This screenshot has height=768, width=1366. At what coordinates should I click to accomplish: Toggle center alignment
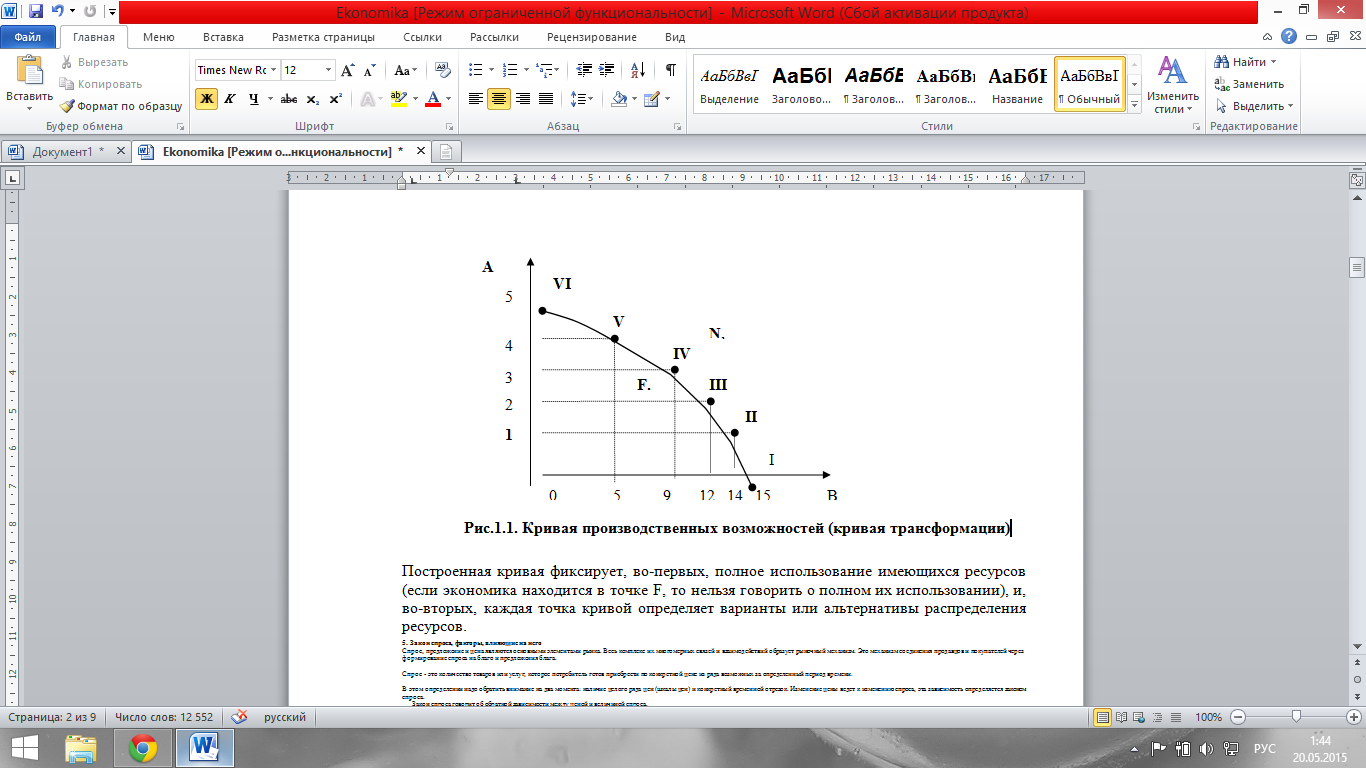click(499, 99)
